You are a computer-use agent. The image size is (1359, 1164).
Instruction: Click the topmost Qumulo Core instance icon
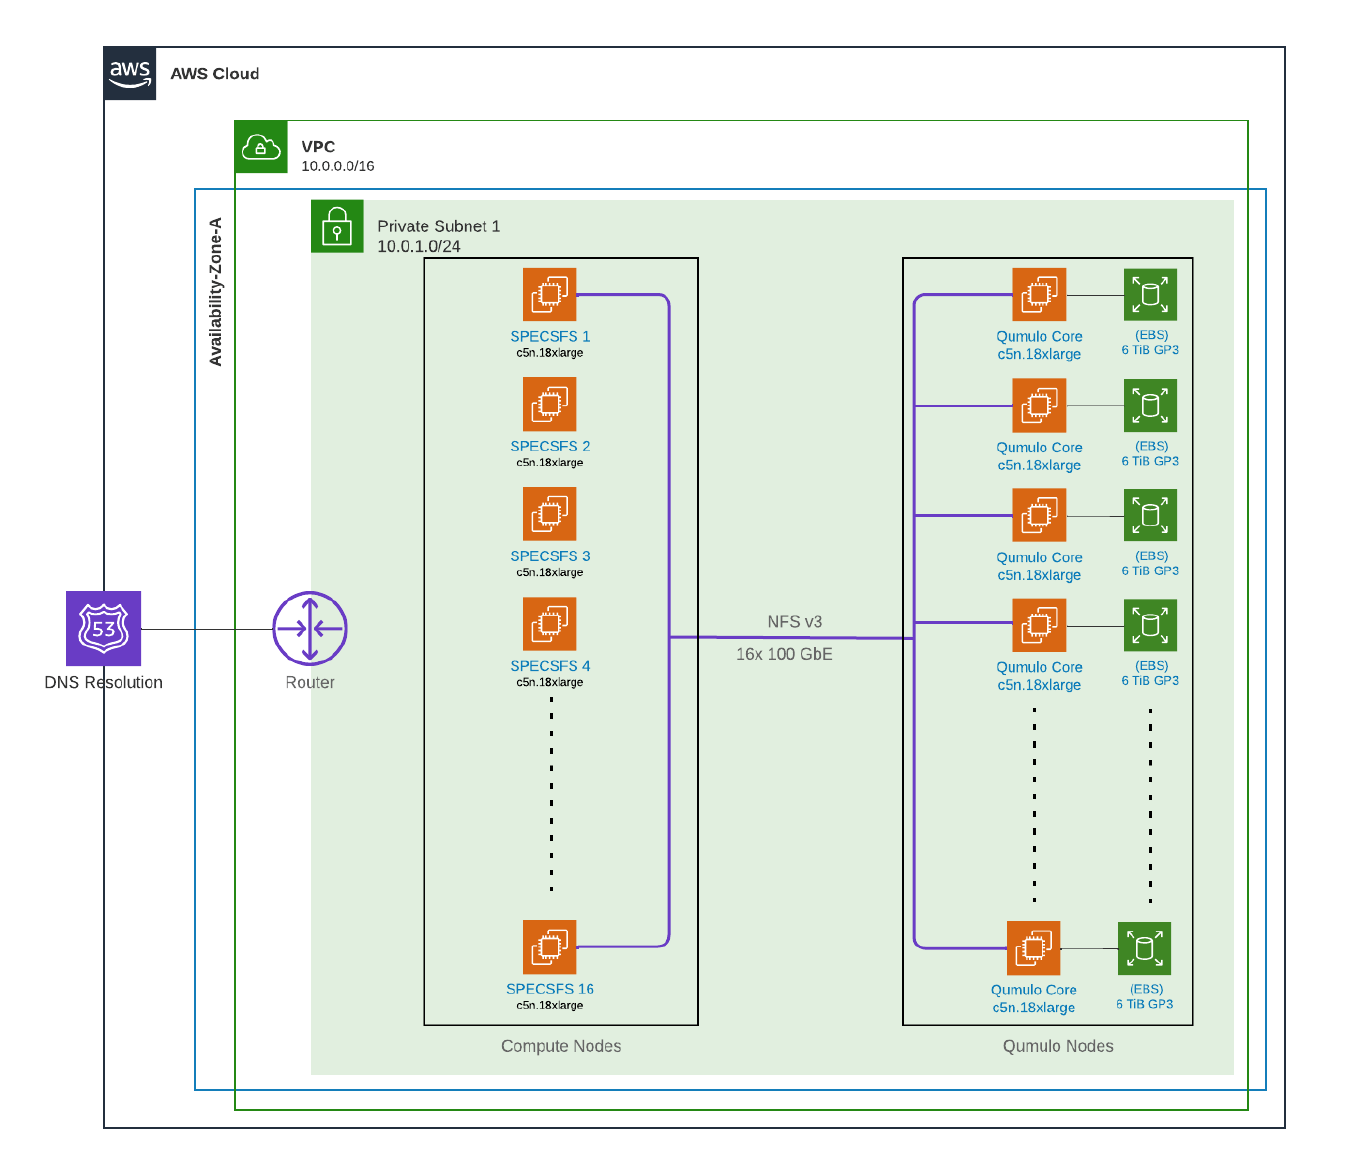(1039, 295)
